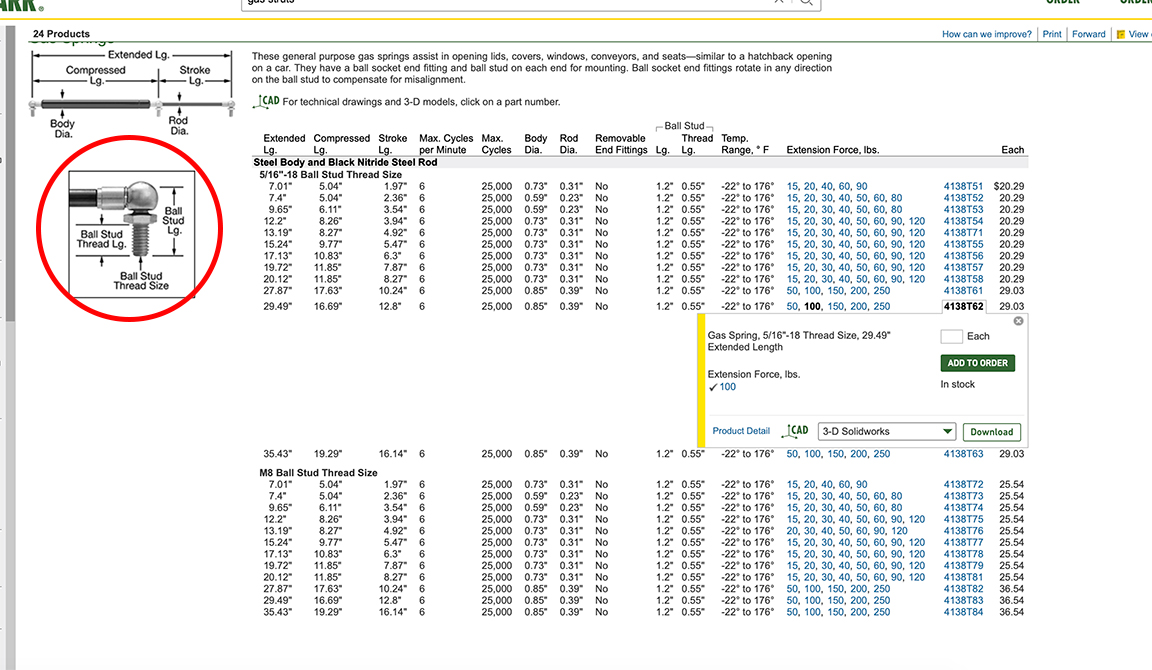
Task: Open part number 4138T54
Action: tap(962, 221)
